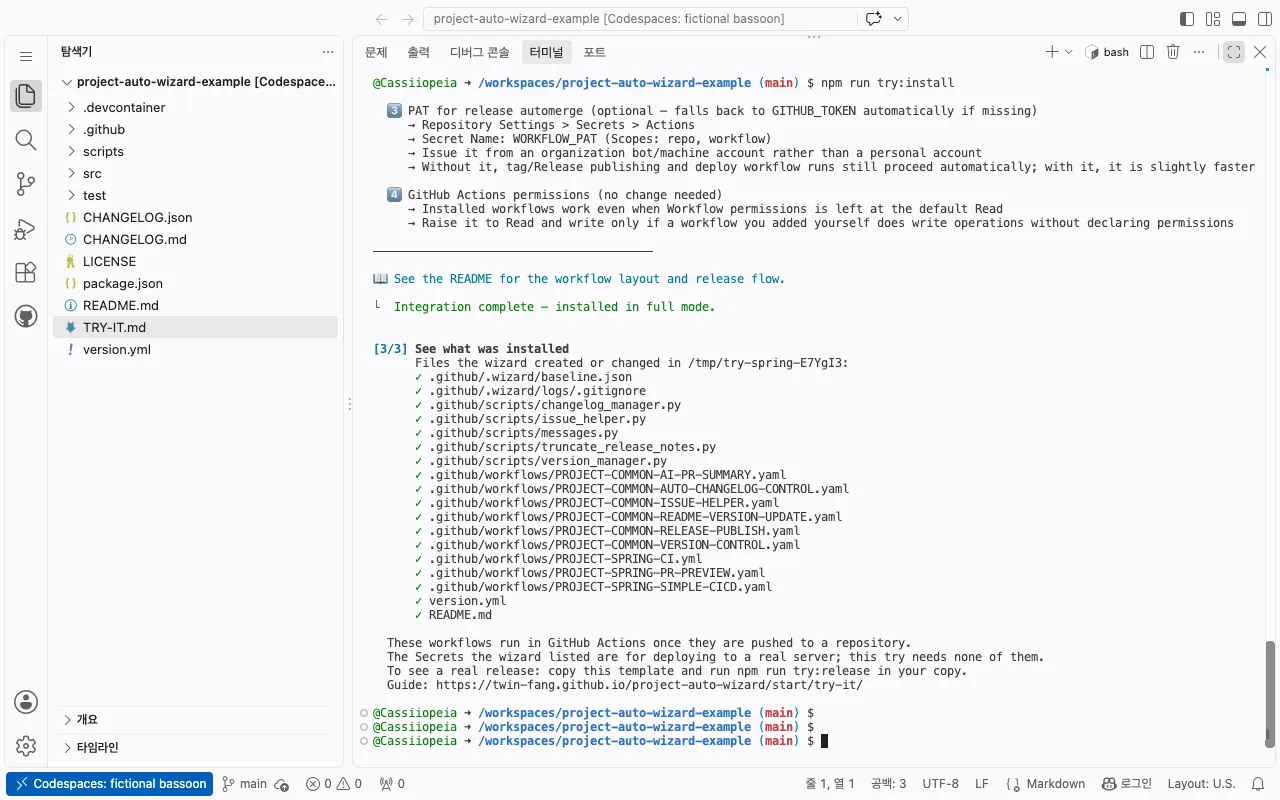This screenshot has width=1280, height=800.
Task: Toggle the bottom panel visibility
Action: [1239, 19]
